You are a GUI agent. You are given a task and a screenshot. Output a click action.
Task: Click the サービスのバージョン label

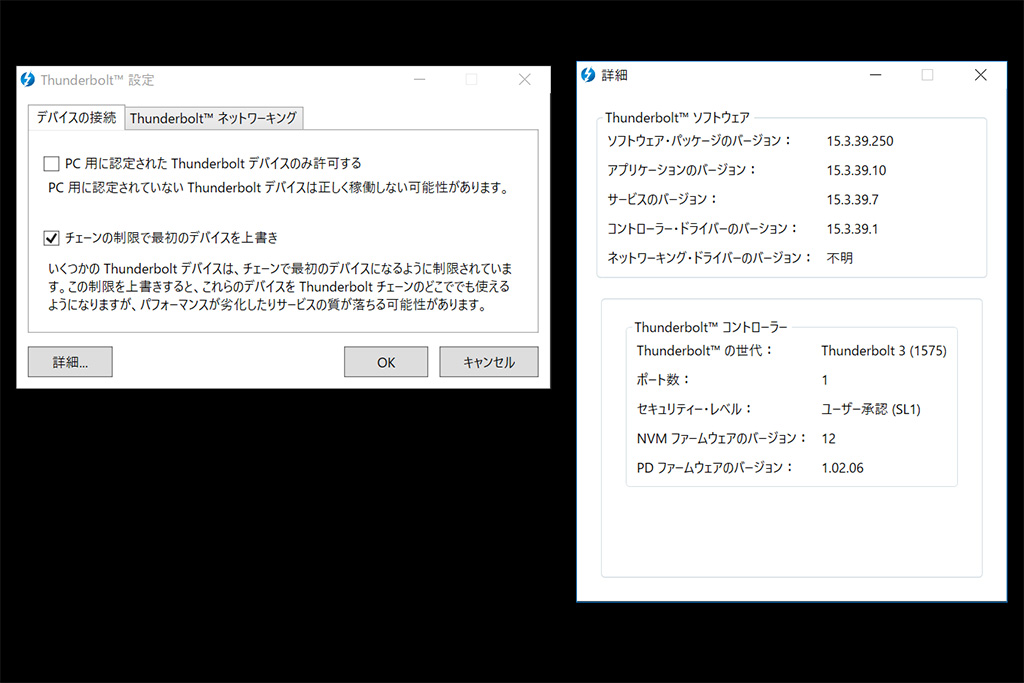(x=662, y=199)
